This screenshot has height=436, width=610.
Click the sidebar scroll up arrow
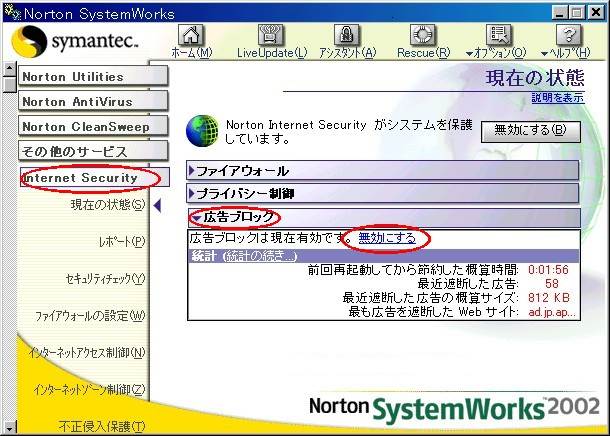(9, 69)
